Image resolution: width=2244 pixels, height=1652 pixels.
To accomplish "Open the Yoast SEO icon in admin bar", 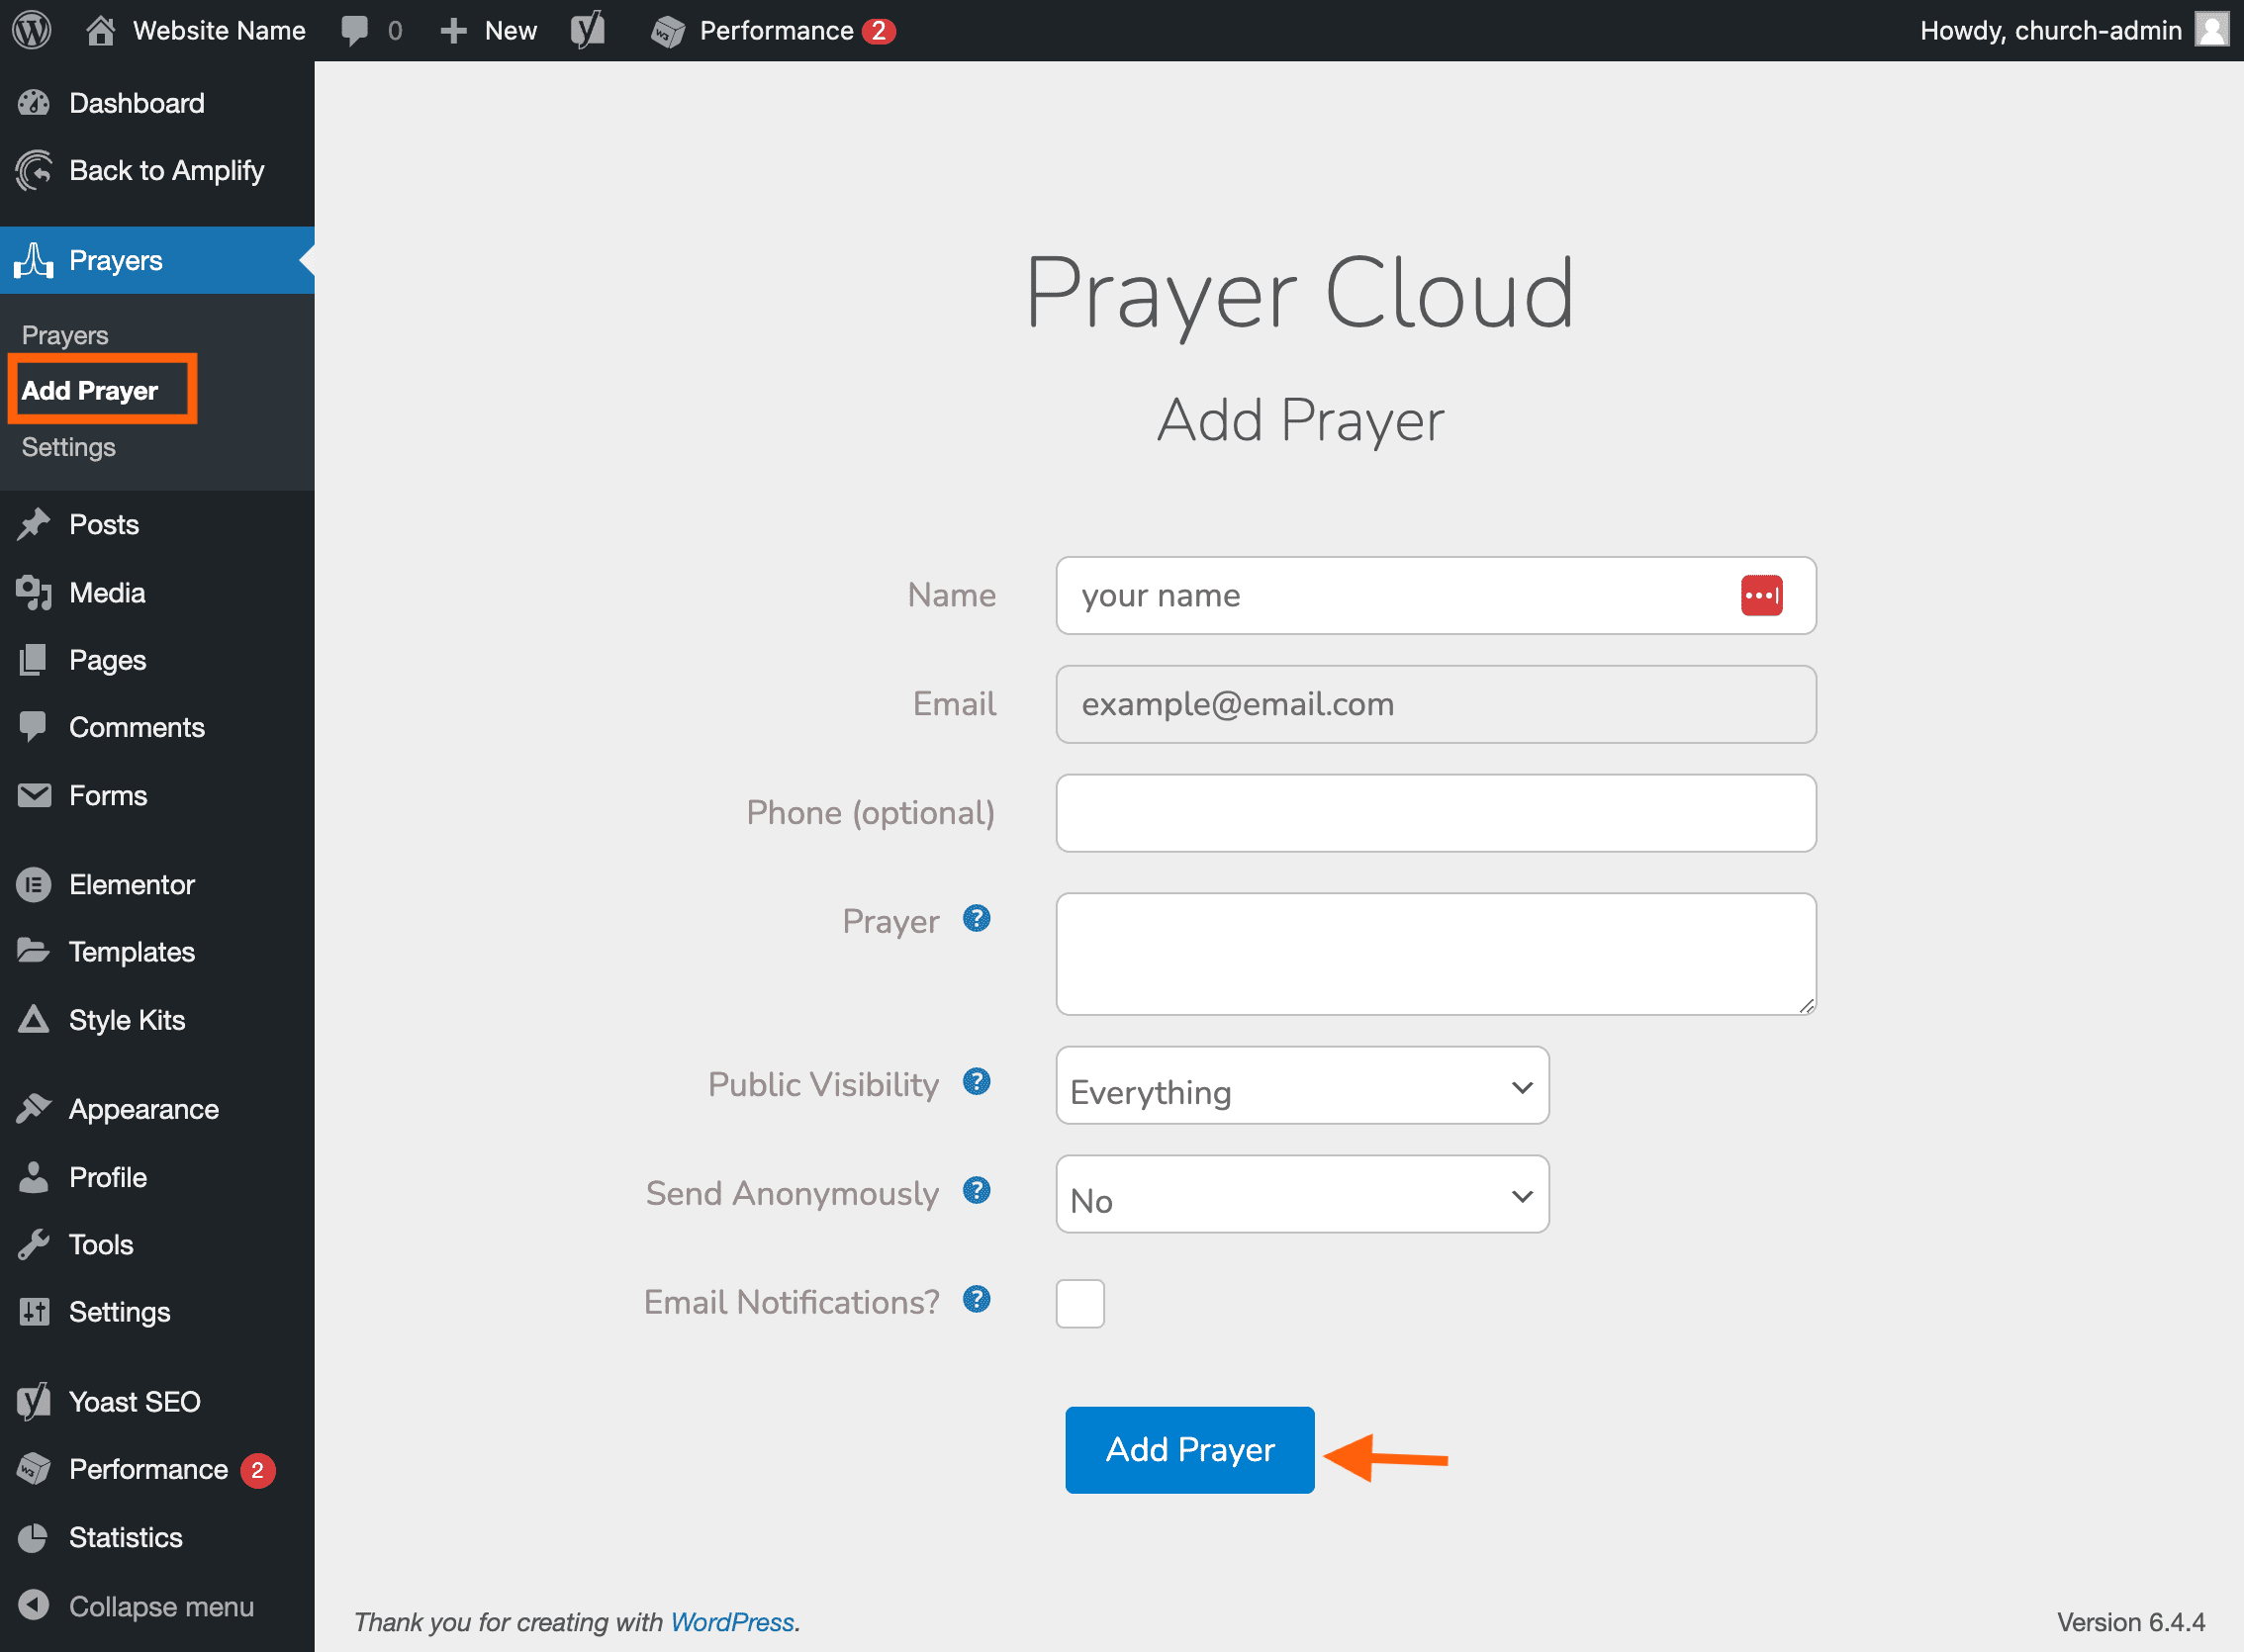I will point(588,30).
